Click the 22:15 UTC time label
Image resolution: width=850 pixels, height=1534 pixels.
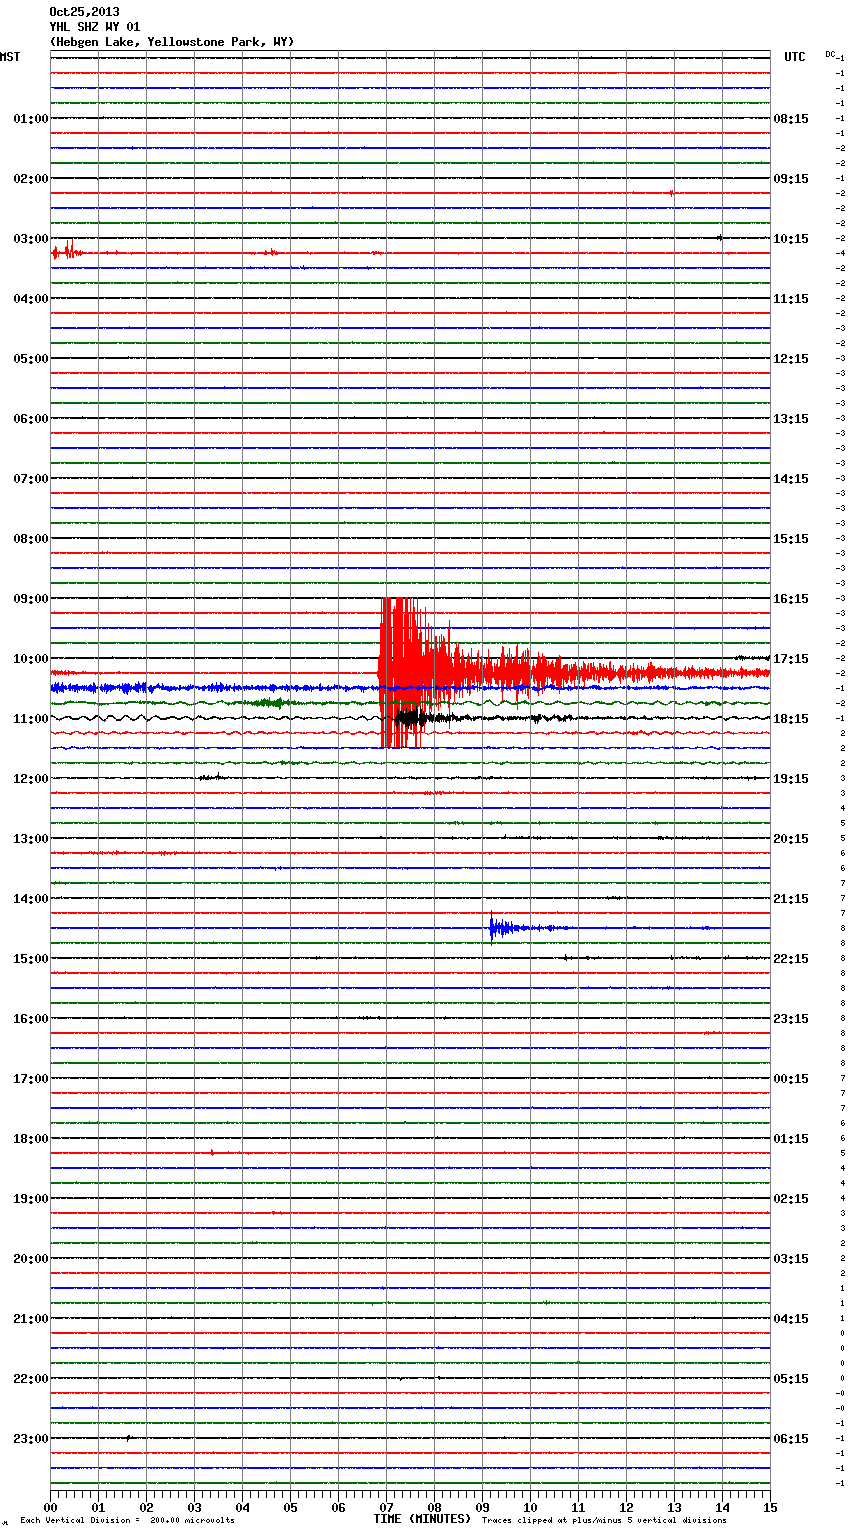[x=791, y=959]
